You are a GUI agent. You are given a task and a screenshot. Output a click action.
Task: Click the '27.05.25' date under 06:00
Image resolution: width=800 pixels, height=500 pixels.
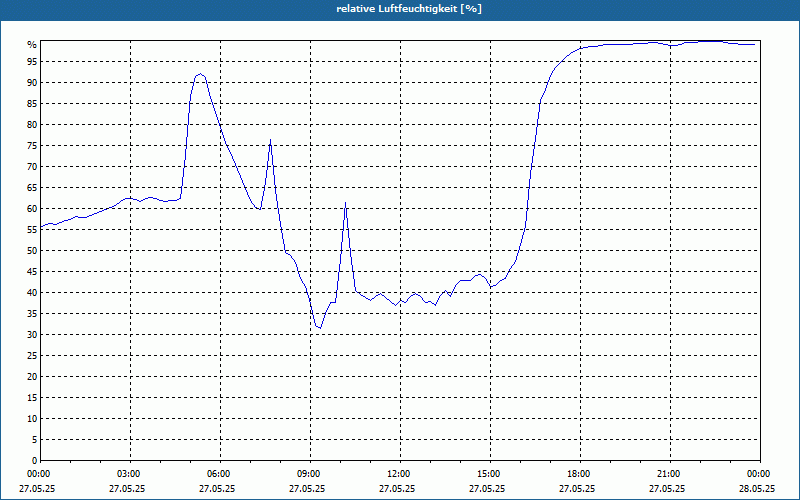pyautogui.click(x=217, y=488)
